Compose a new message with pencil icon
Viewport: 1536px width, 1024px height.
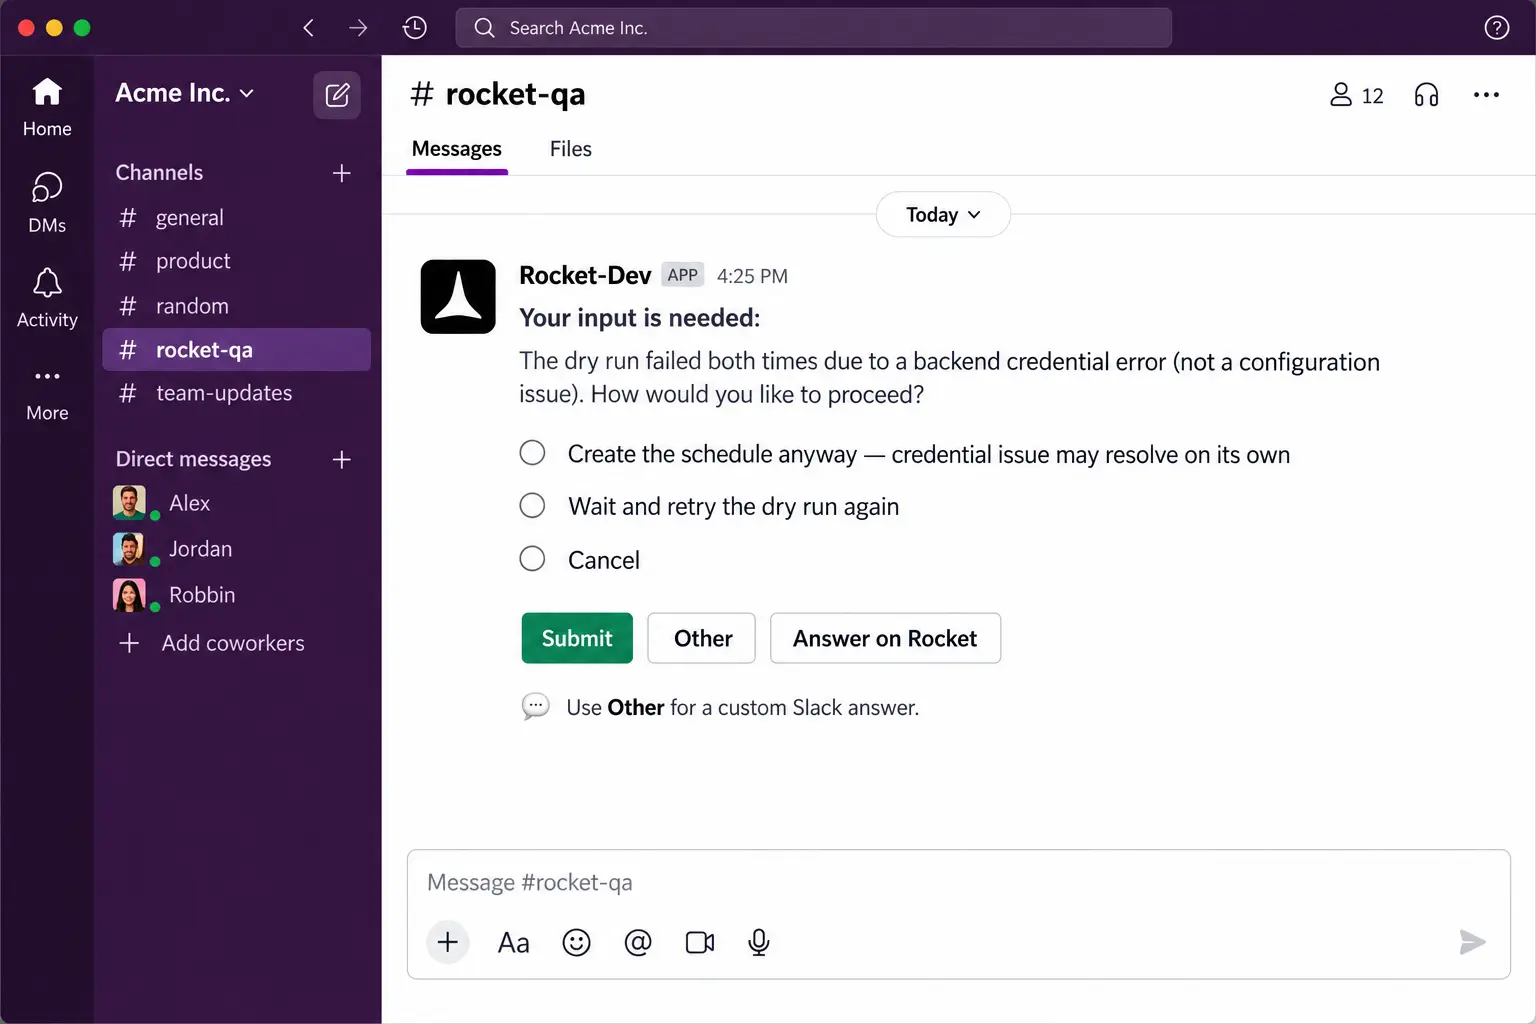(x=337, y=95)
